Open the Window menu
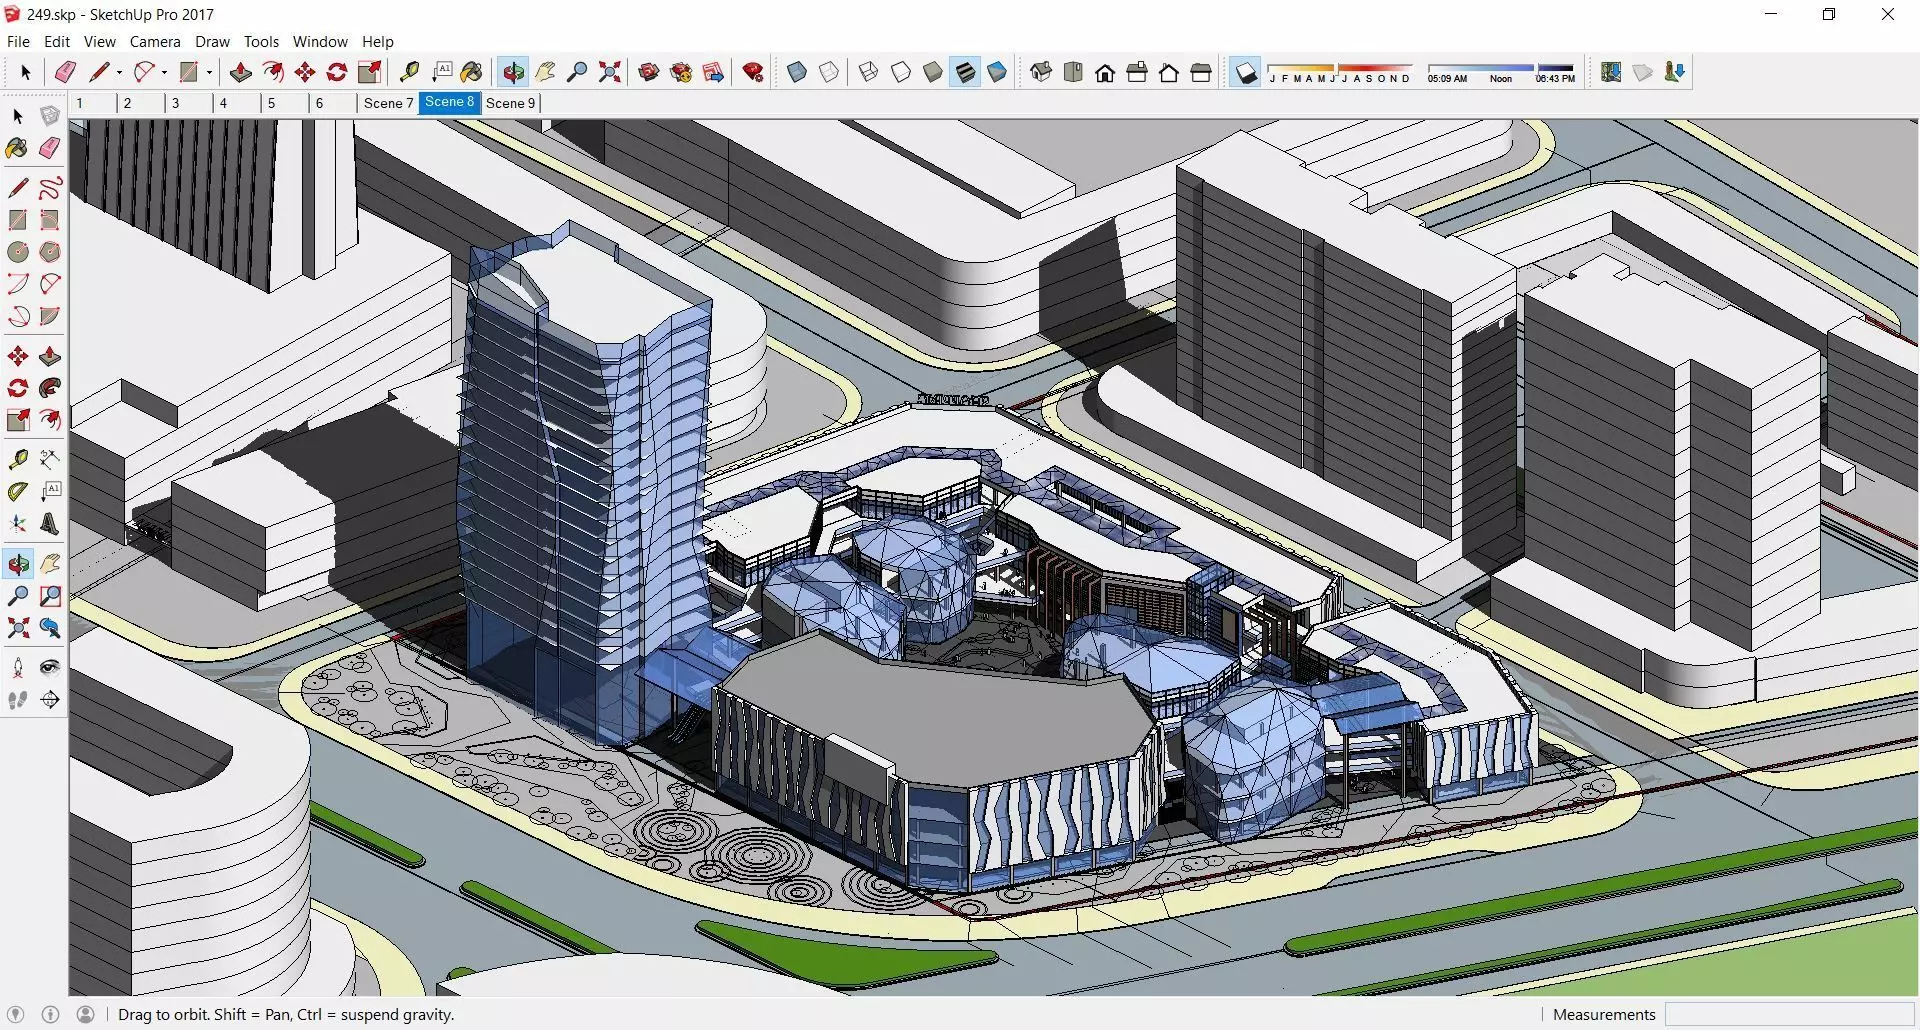 coord(320,42)
